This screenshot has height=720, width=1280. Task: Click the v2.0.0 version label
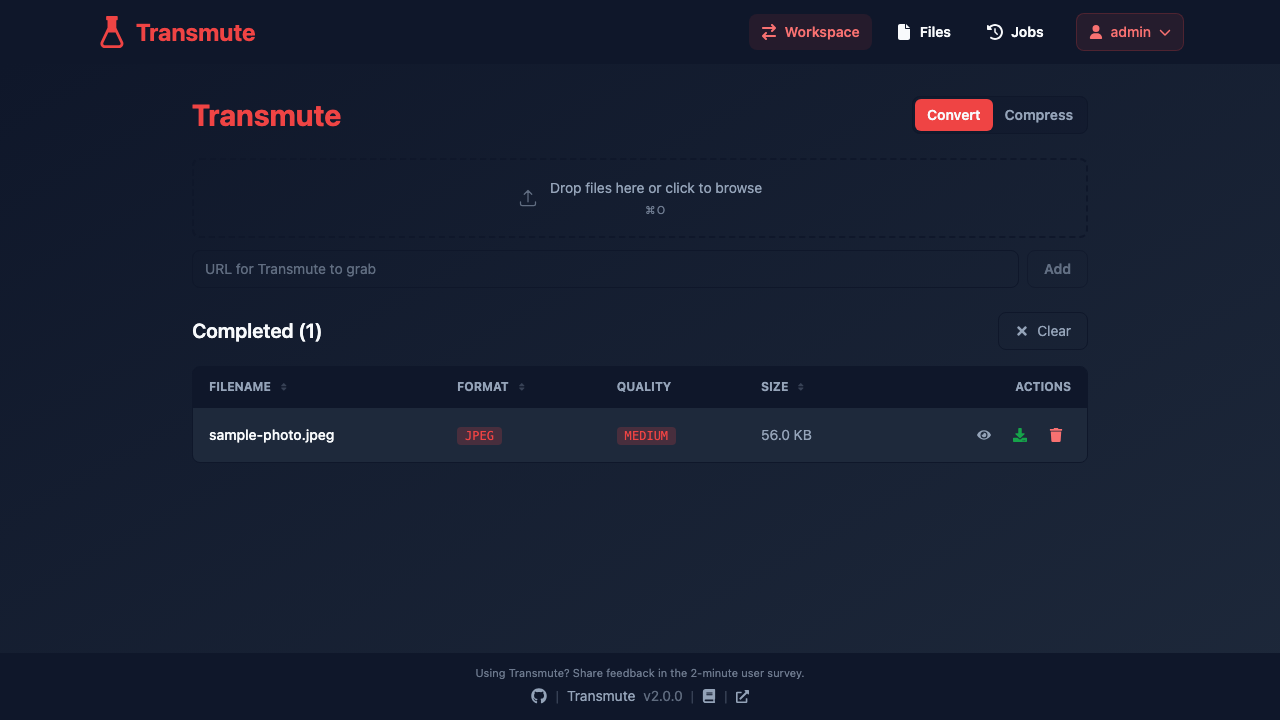pyautogui.click(x=662, y=696)
